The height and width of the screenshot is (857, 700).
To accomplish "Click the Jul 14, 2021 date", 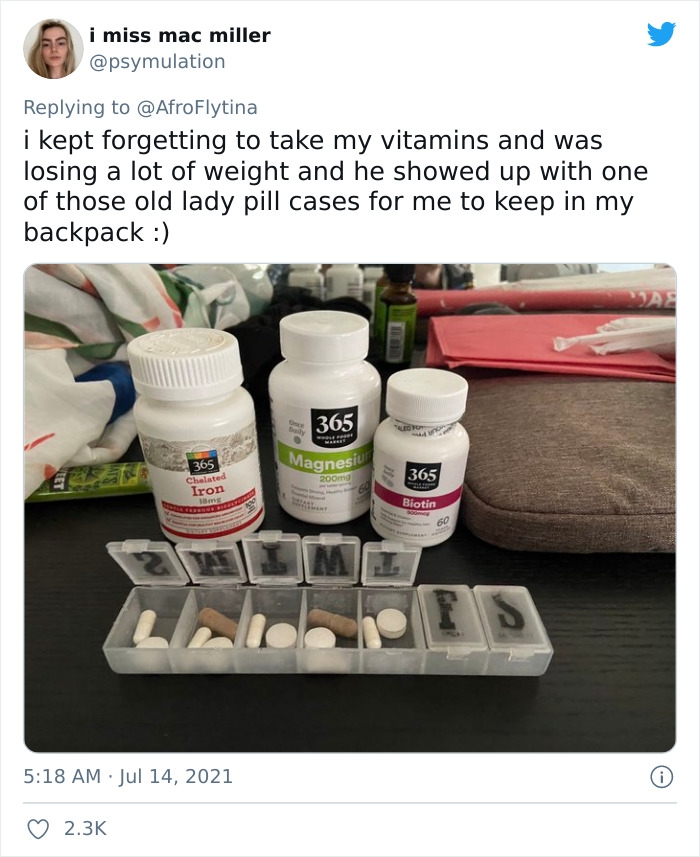I will pos(175,776).
